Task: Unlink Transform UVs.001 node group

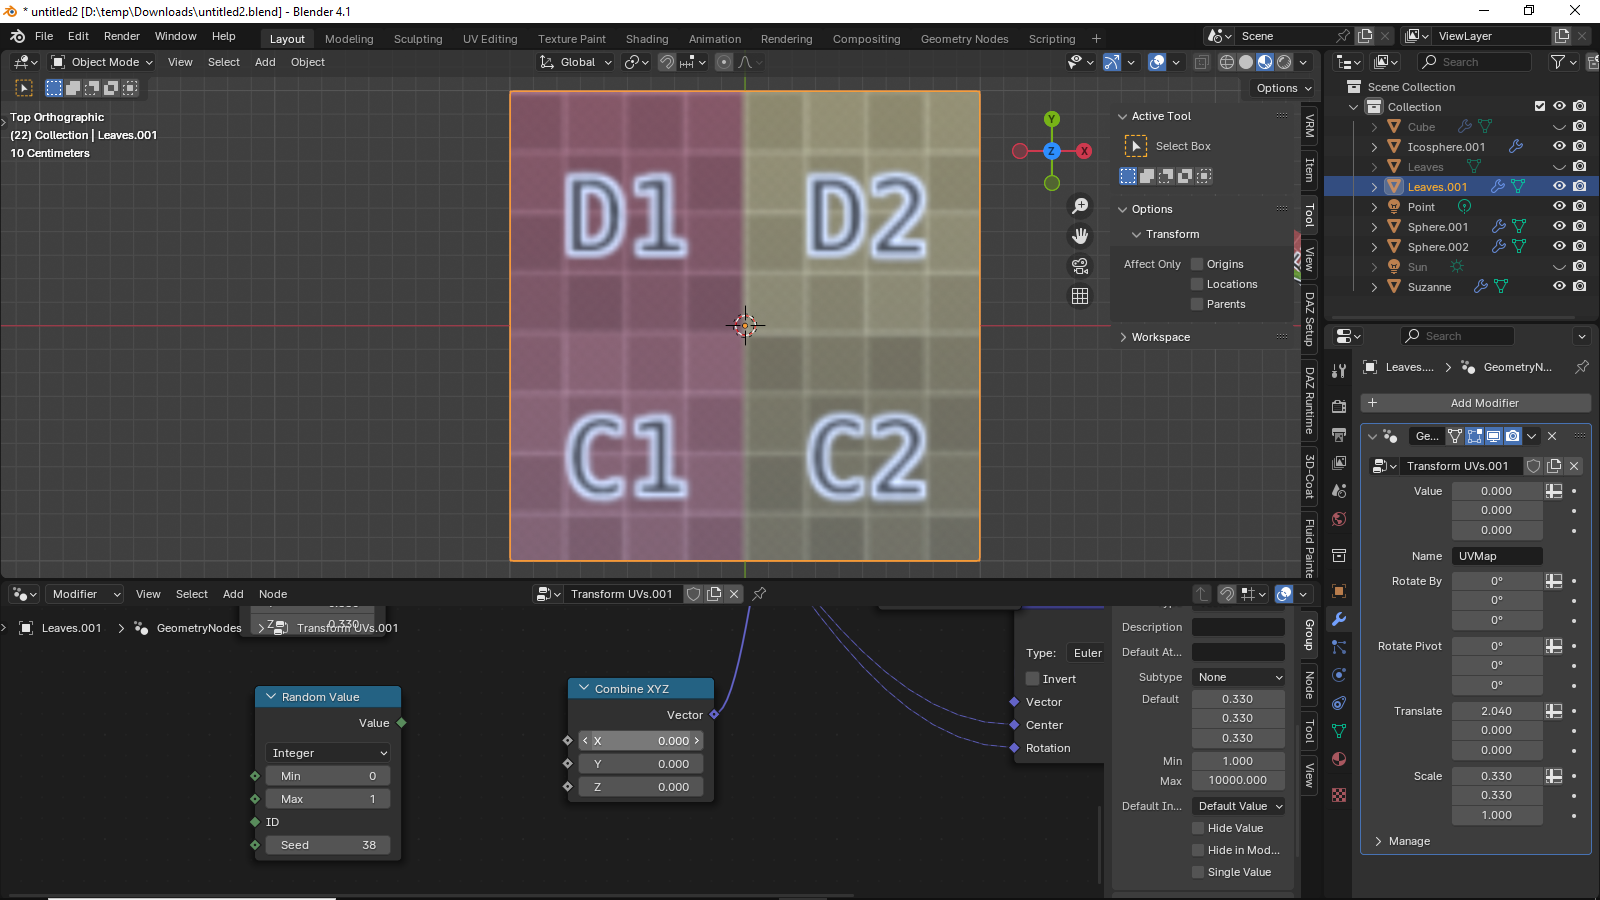Action: [x=734, y=594]
